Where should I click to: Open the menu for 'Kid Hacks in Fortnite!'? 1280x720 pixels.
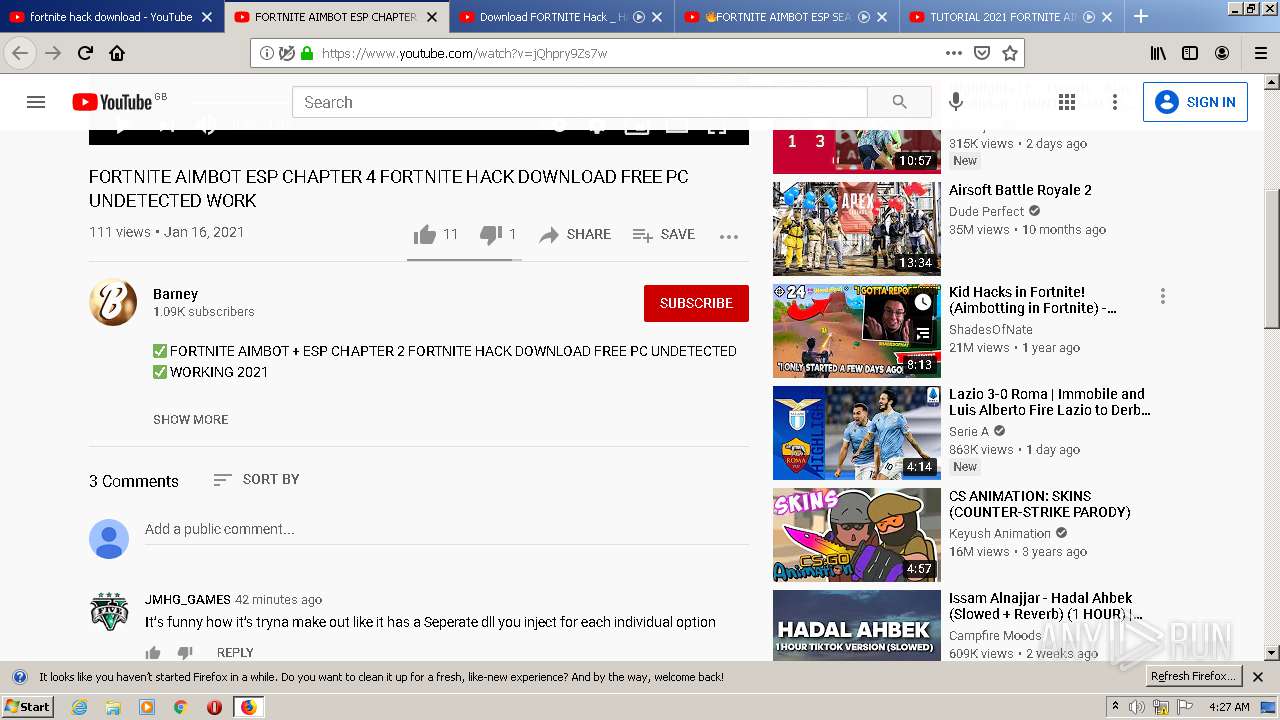pyautogui.click(x=1162, y=296)
